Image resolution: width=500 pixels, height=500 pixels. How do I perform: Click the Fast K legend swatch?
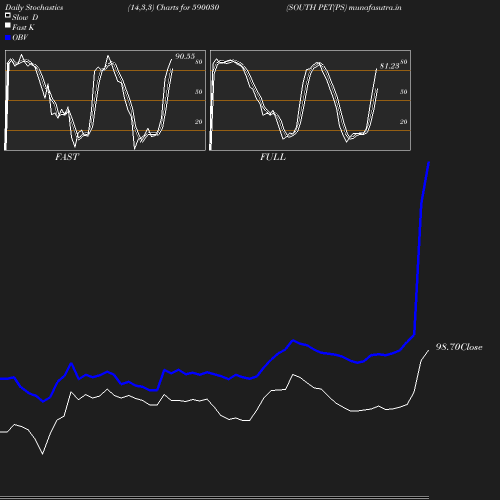click(8, 25)
